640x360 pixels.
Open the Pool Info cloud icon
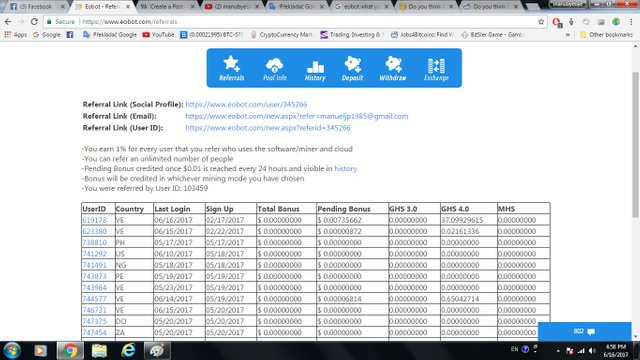click(x=274, y=69)
